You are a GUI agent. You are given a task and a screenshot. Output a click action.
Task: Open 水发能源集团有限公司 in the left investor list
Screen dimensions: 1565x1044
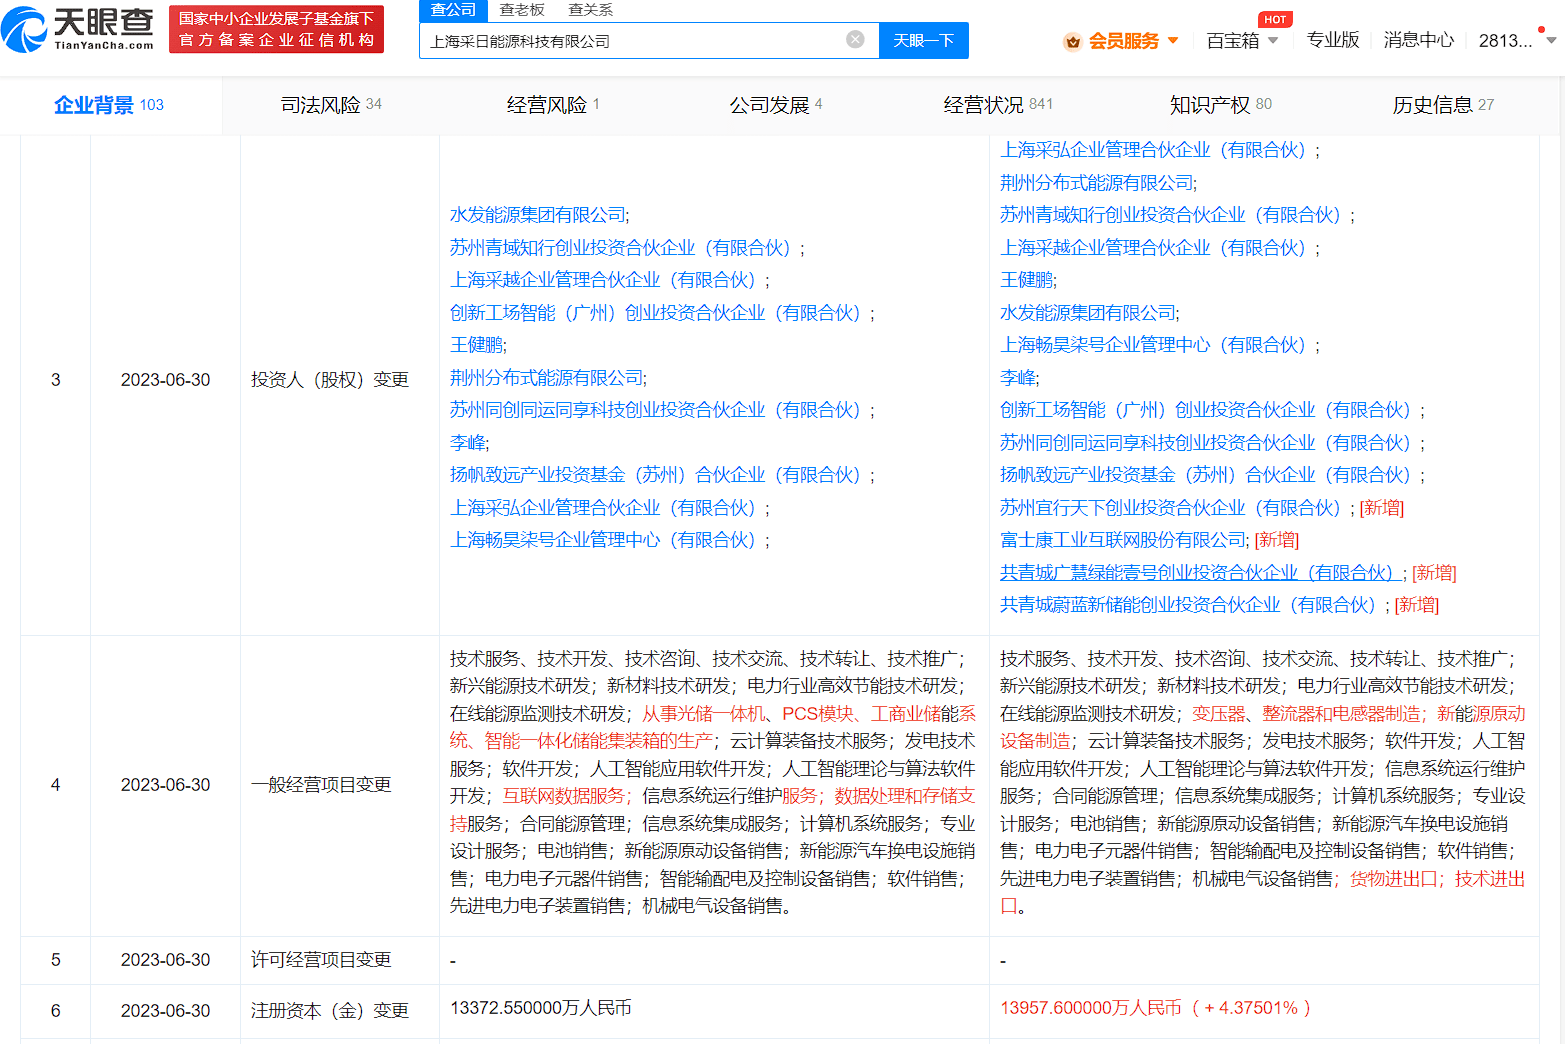537,215
